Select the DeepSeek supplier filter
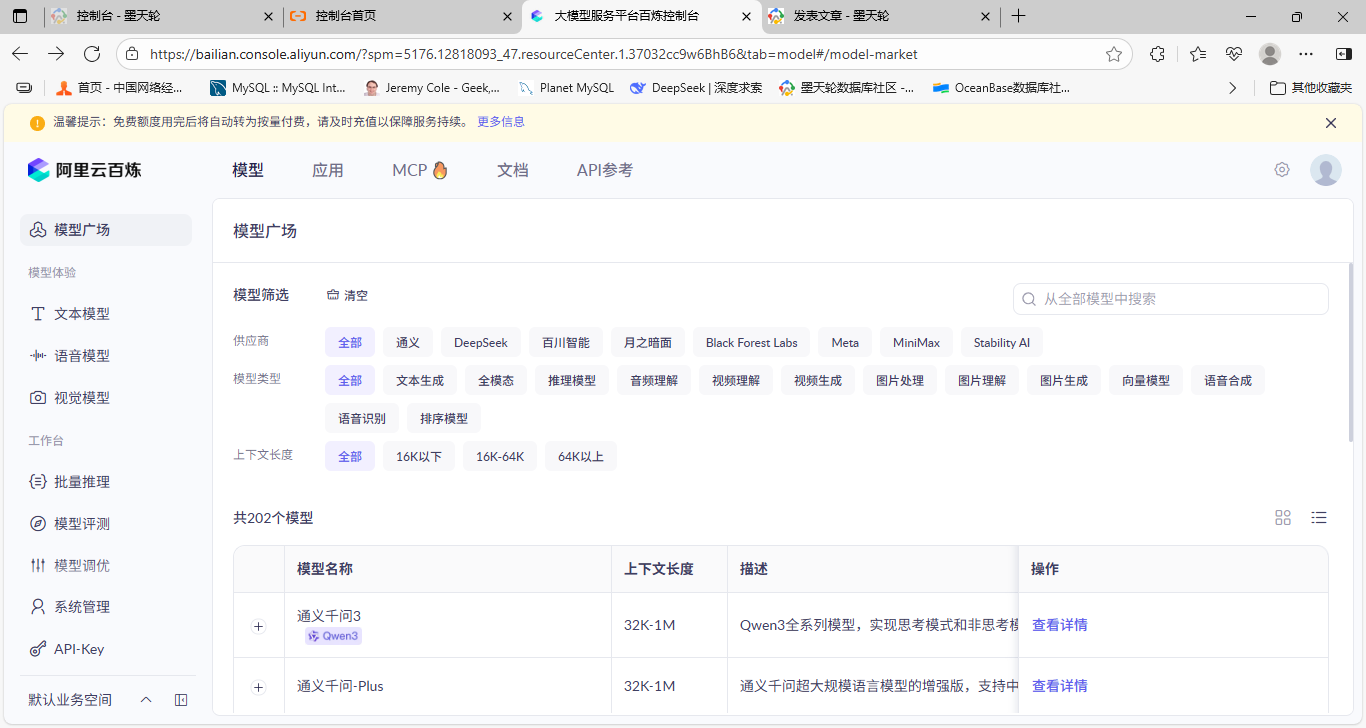1366x728 pixels. (481, 343)
